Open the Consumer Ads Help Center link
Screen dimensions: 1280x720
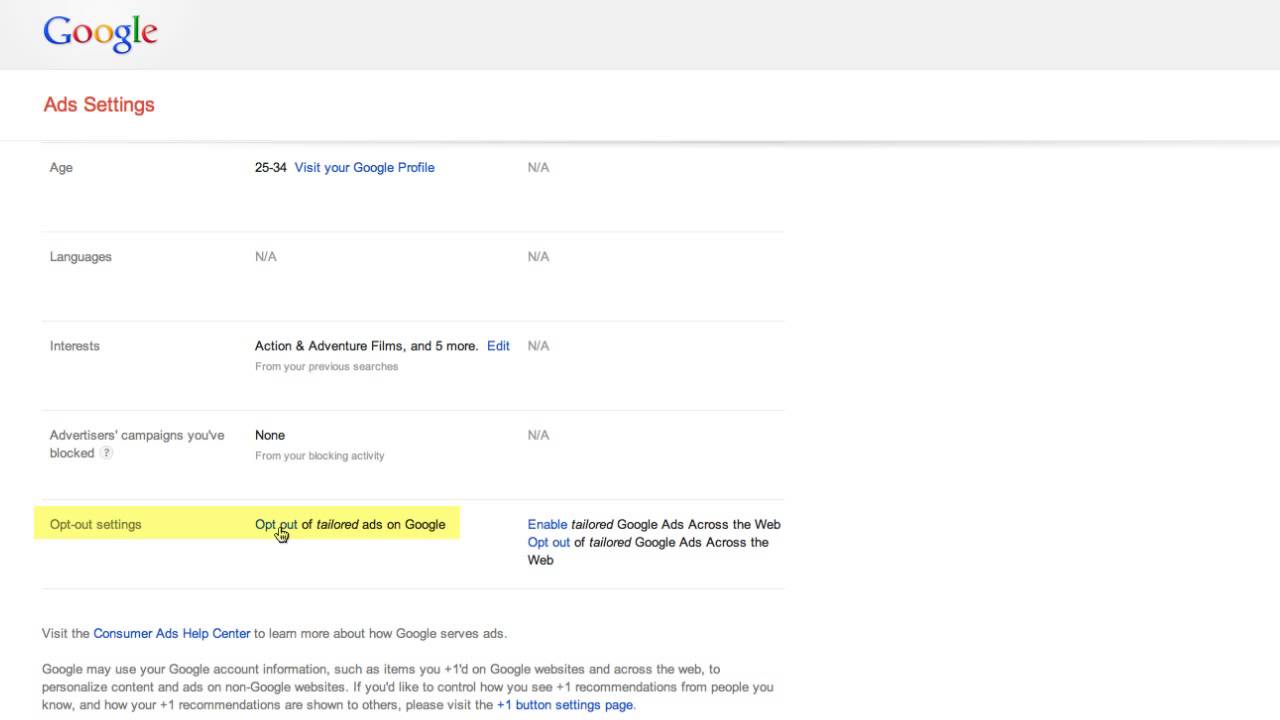171,633
